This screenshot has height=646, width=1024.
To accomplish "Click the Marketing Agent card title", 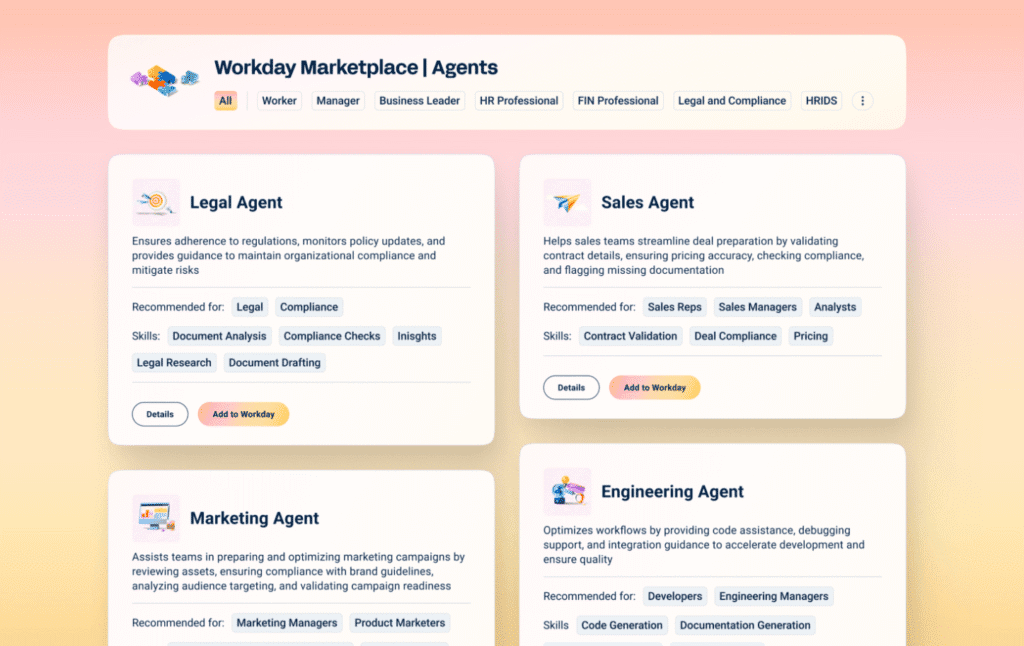I will [x=255, y=518].
